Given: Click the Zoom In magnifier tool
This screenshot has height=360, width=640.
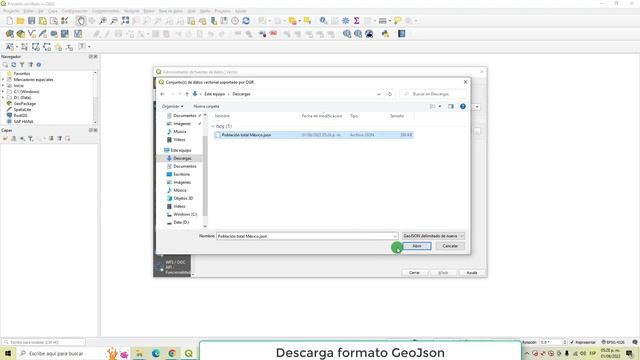Looking at the screenshot, I should click(103, 21).
